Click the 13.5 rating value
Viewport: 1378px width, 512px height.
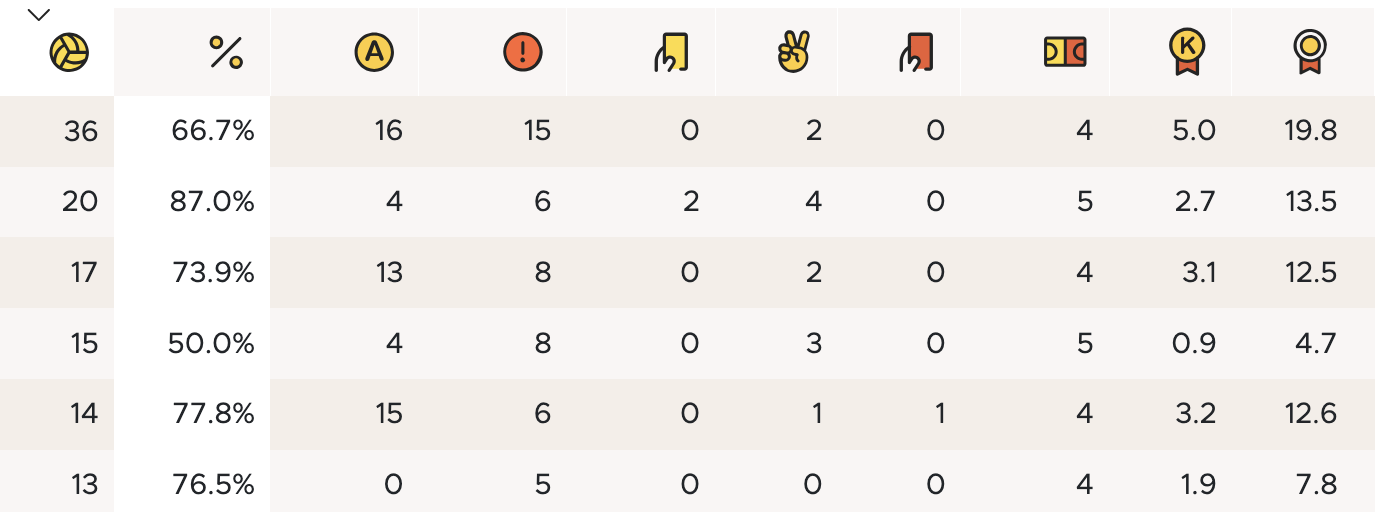[1311, 202]
